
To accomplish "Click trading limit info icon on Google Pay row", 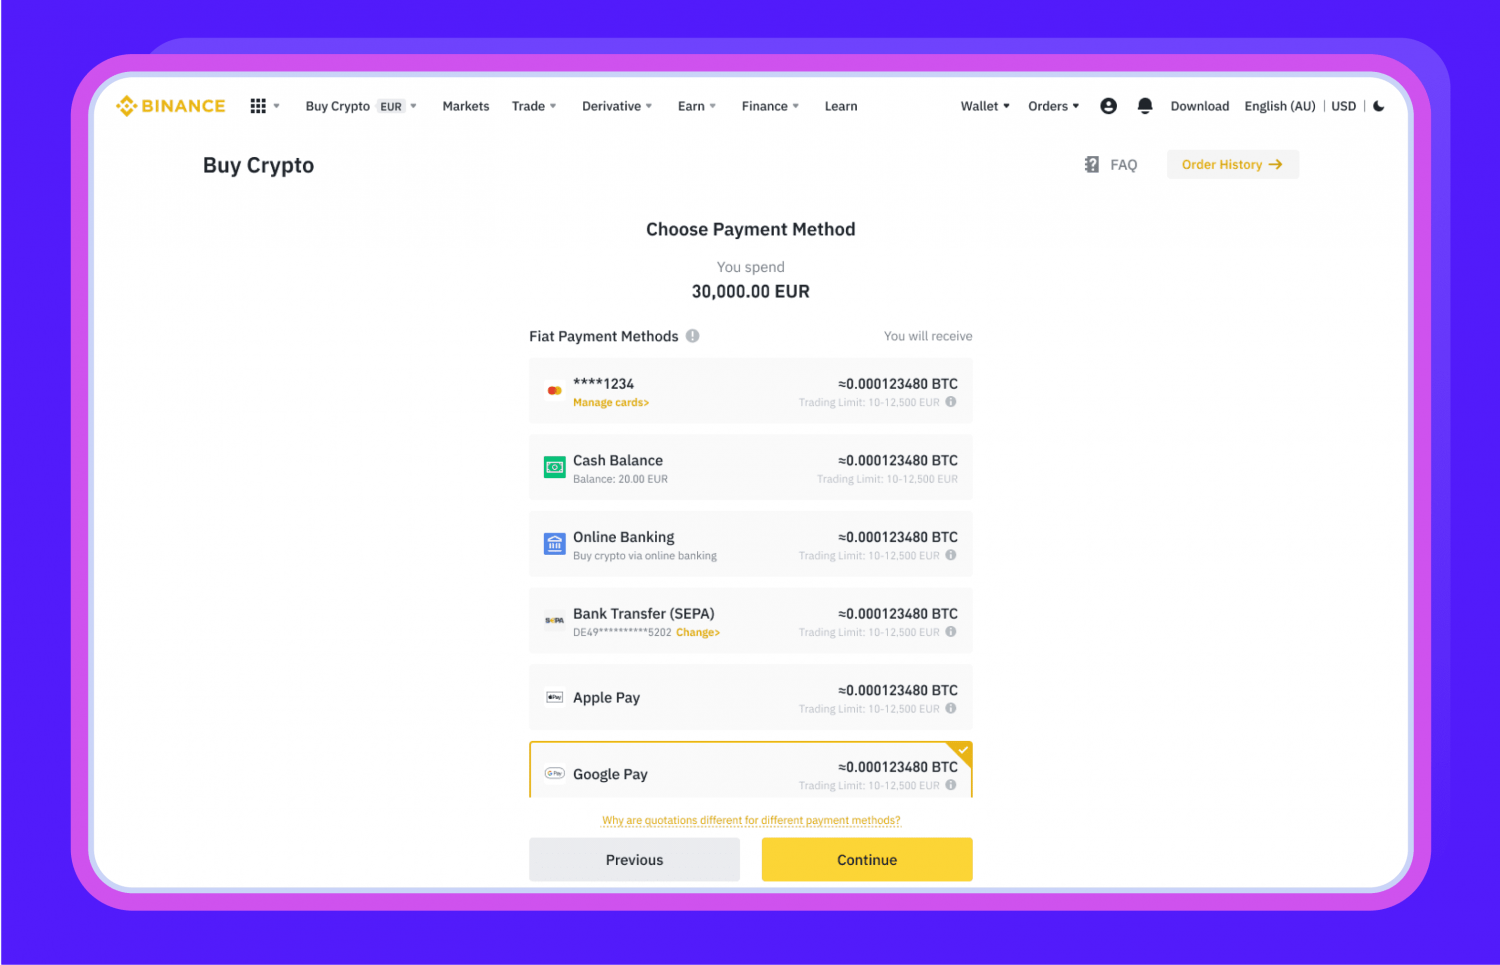I will click(x=951, y=785).
